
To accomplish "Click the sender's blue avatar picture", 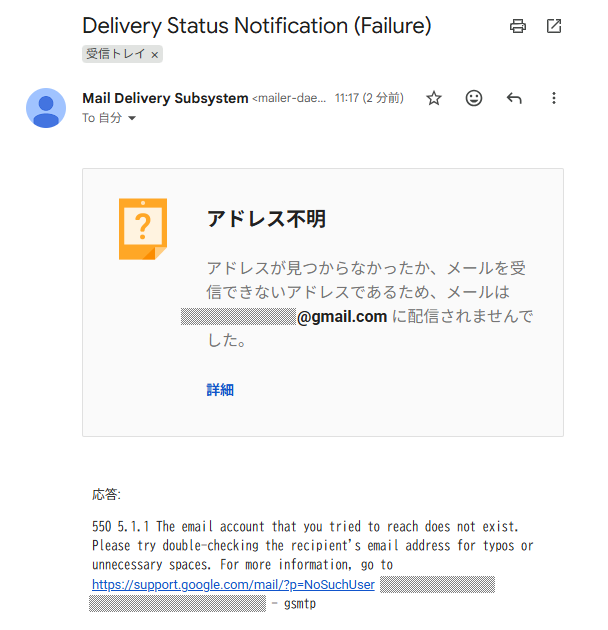I will 46,108.
